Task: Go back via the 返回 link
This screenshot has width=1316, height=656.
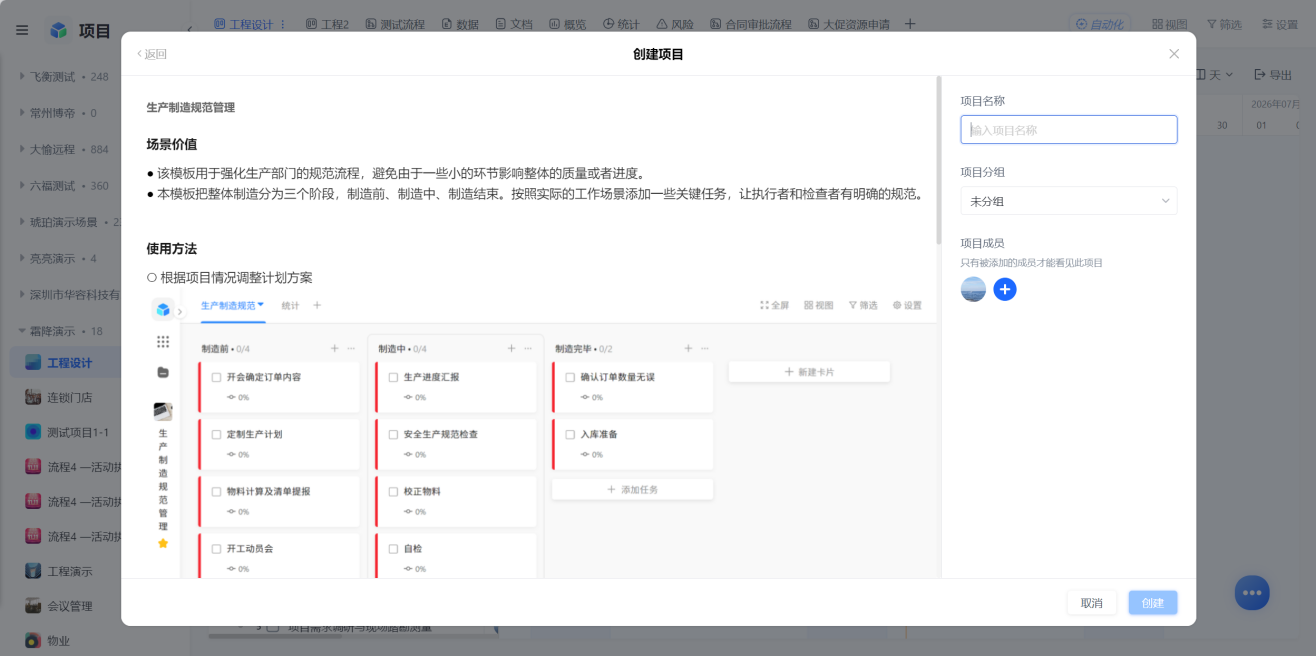Action: click(x=152, y=54)
